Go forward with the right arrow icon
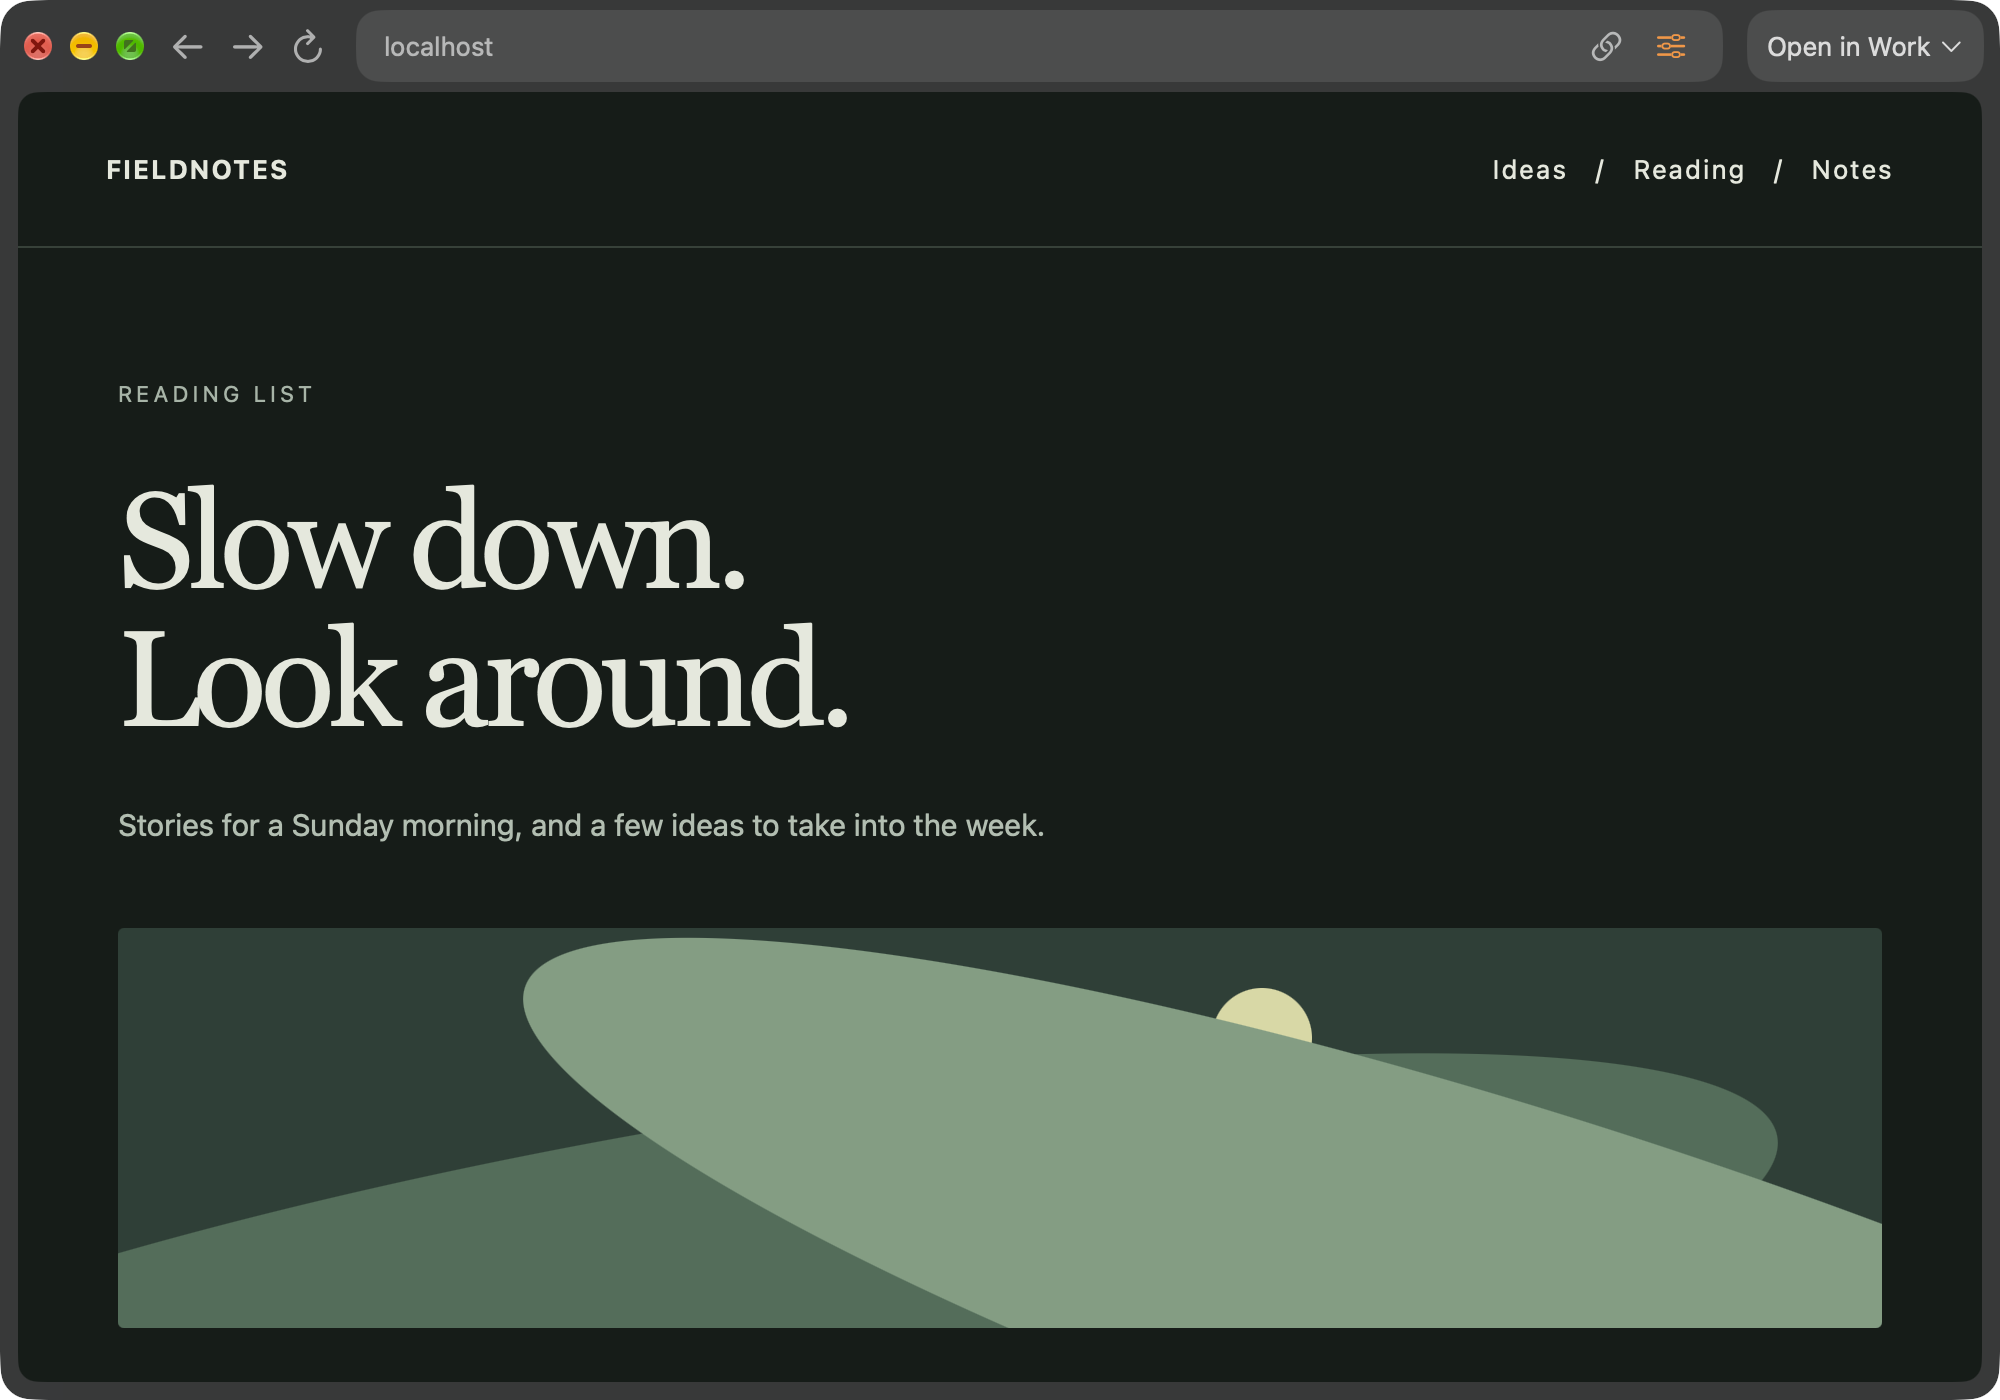The height and width of the screenshot is (1400, 2000). click(247, 47)
